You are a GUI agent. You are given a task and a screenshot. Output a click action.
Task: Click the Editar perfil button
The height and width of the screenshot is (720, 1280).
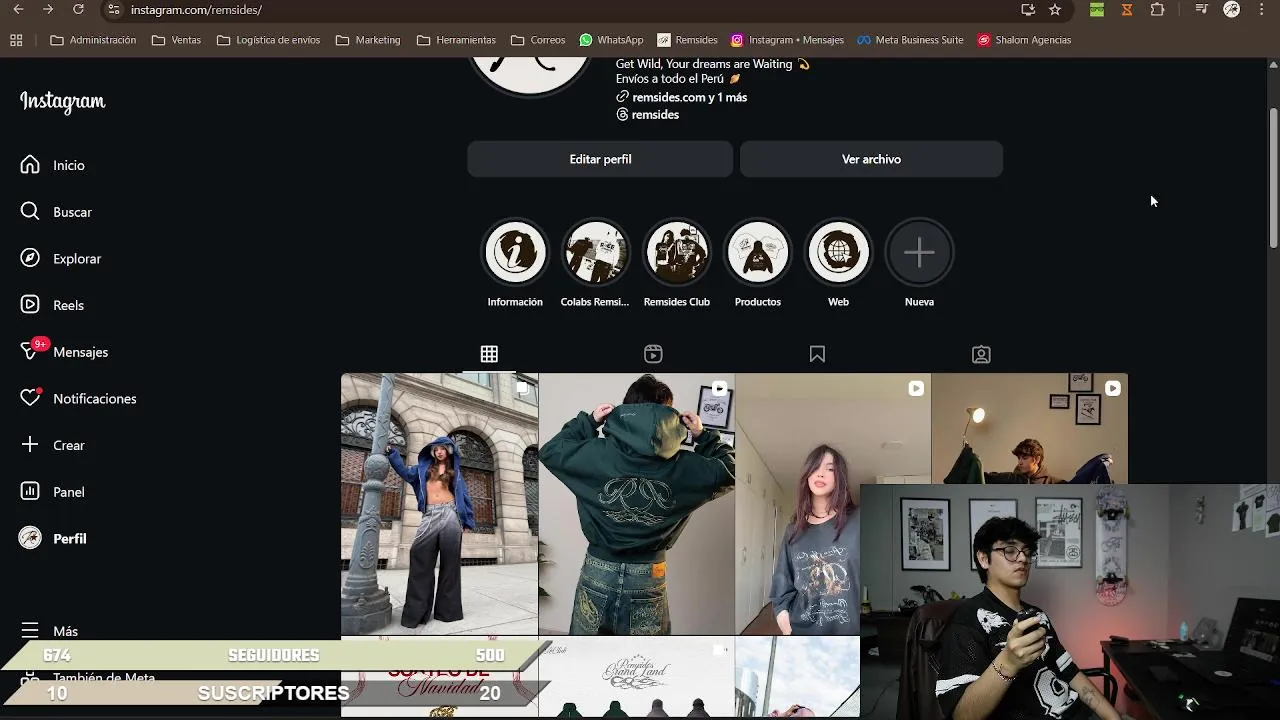pos(600,159)
